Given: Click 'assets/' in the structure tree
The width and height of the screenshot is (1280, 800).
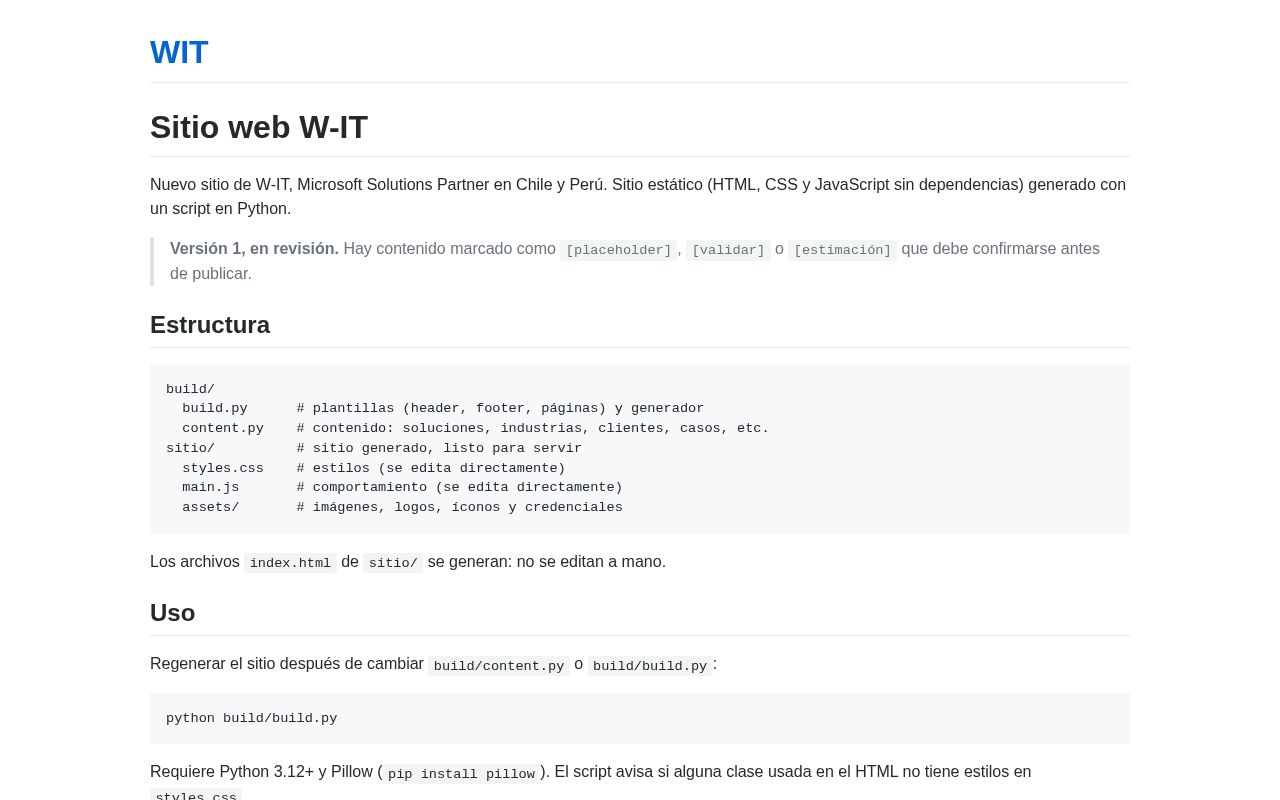Looking at the screenshot, I should point(211,507).
